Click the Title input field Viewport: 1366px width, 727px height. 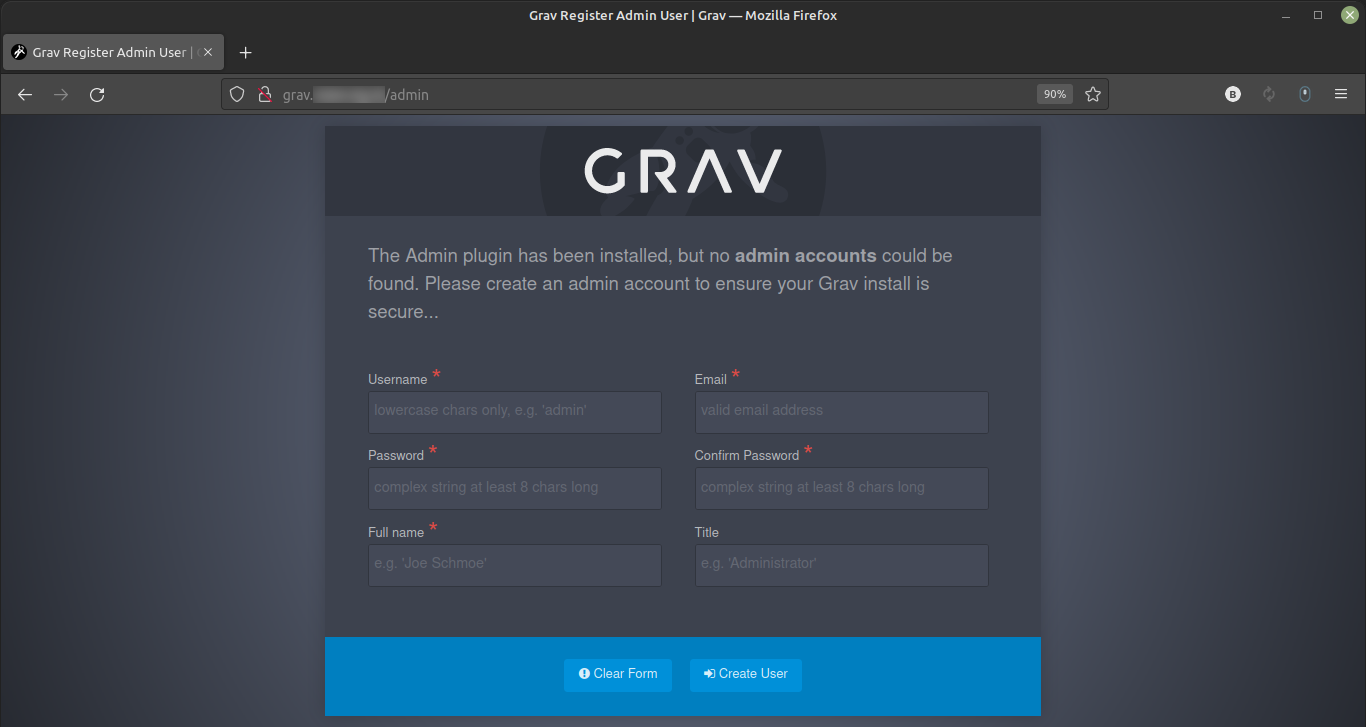tap(841, 564)
